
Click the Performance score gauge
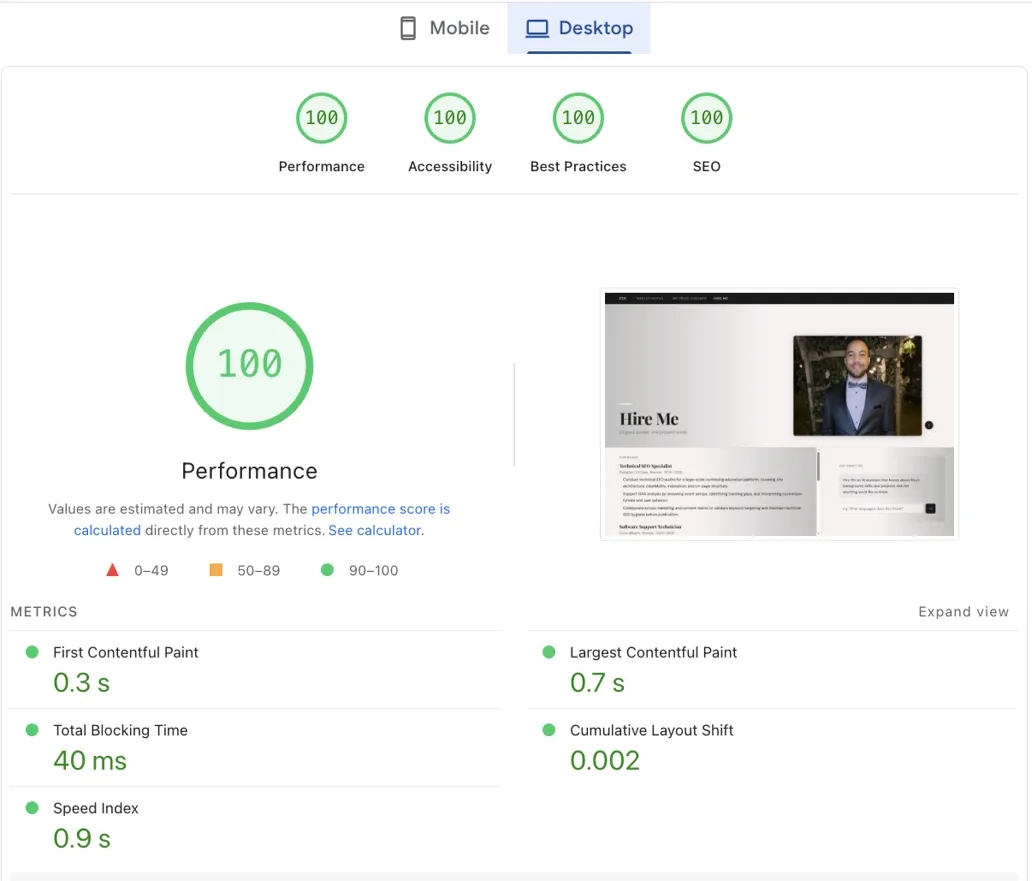pos(321,117)
